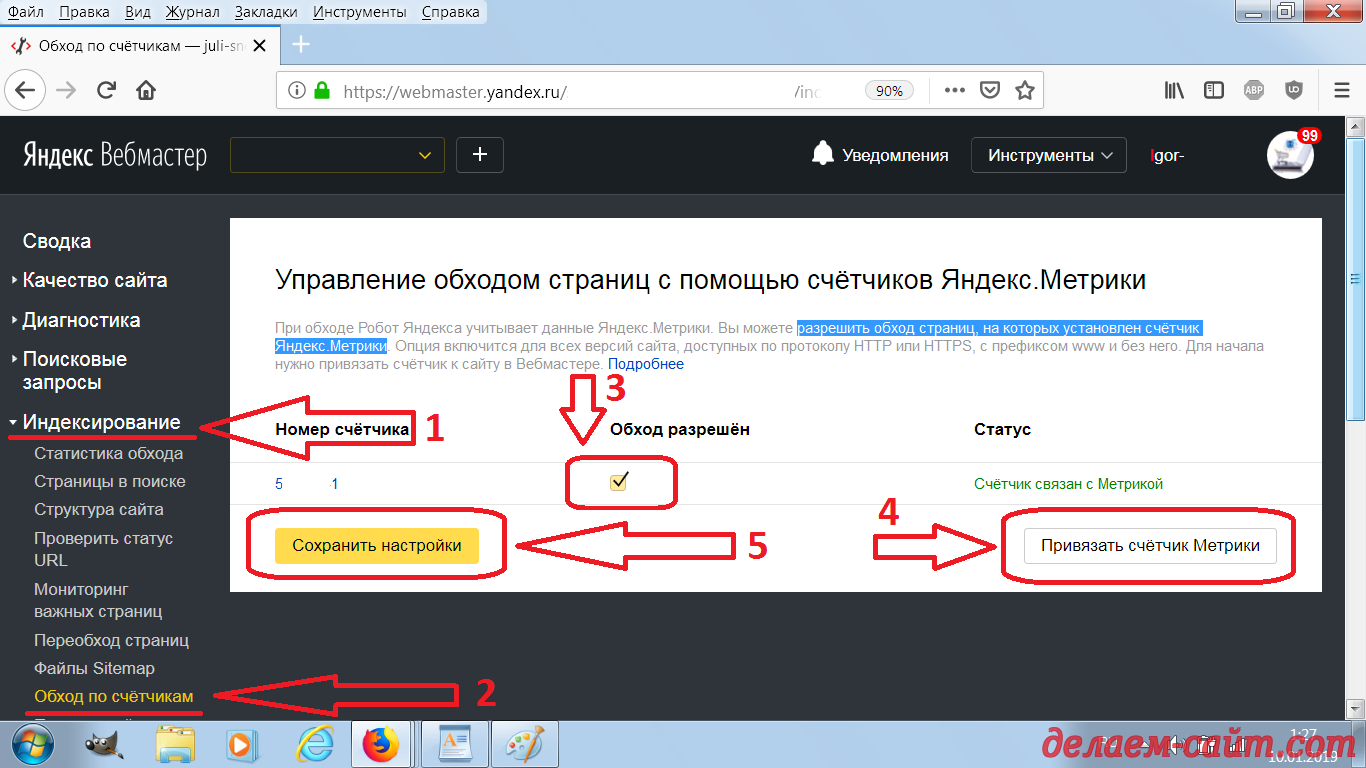Viewport: 1366px width, 768px height.
Task: Open the Справка menu
Action: pyautogui.click(x=450, y=12)
